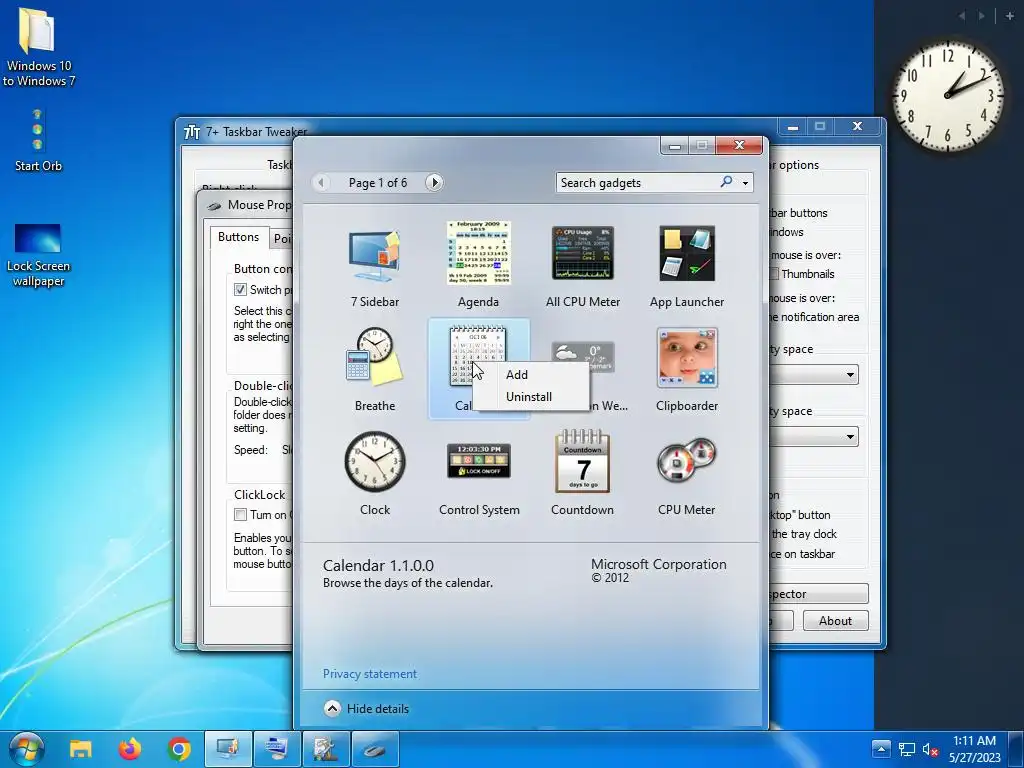Show hidden system tray icons
This screenshot has width=1024, height=768.
click(x=880, y=749)
